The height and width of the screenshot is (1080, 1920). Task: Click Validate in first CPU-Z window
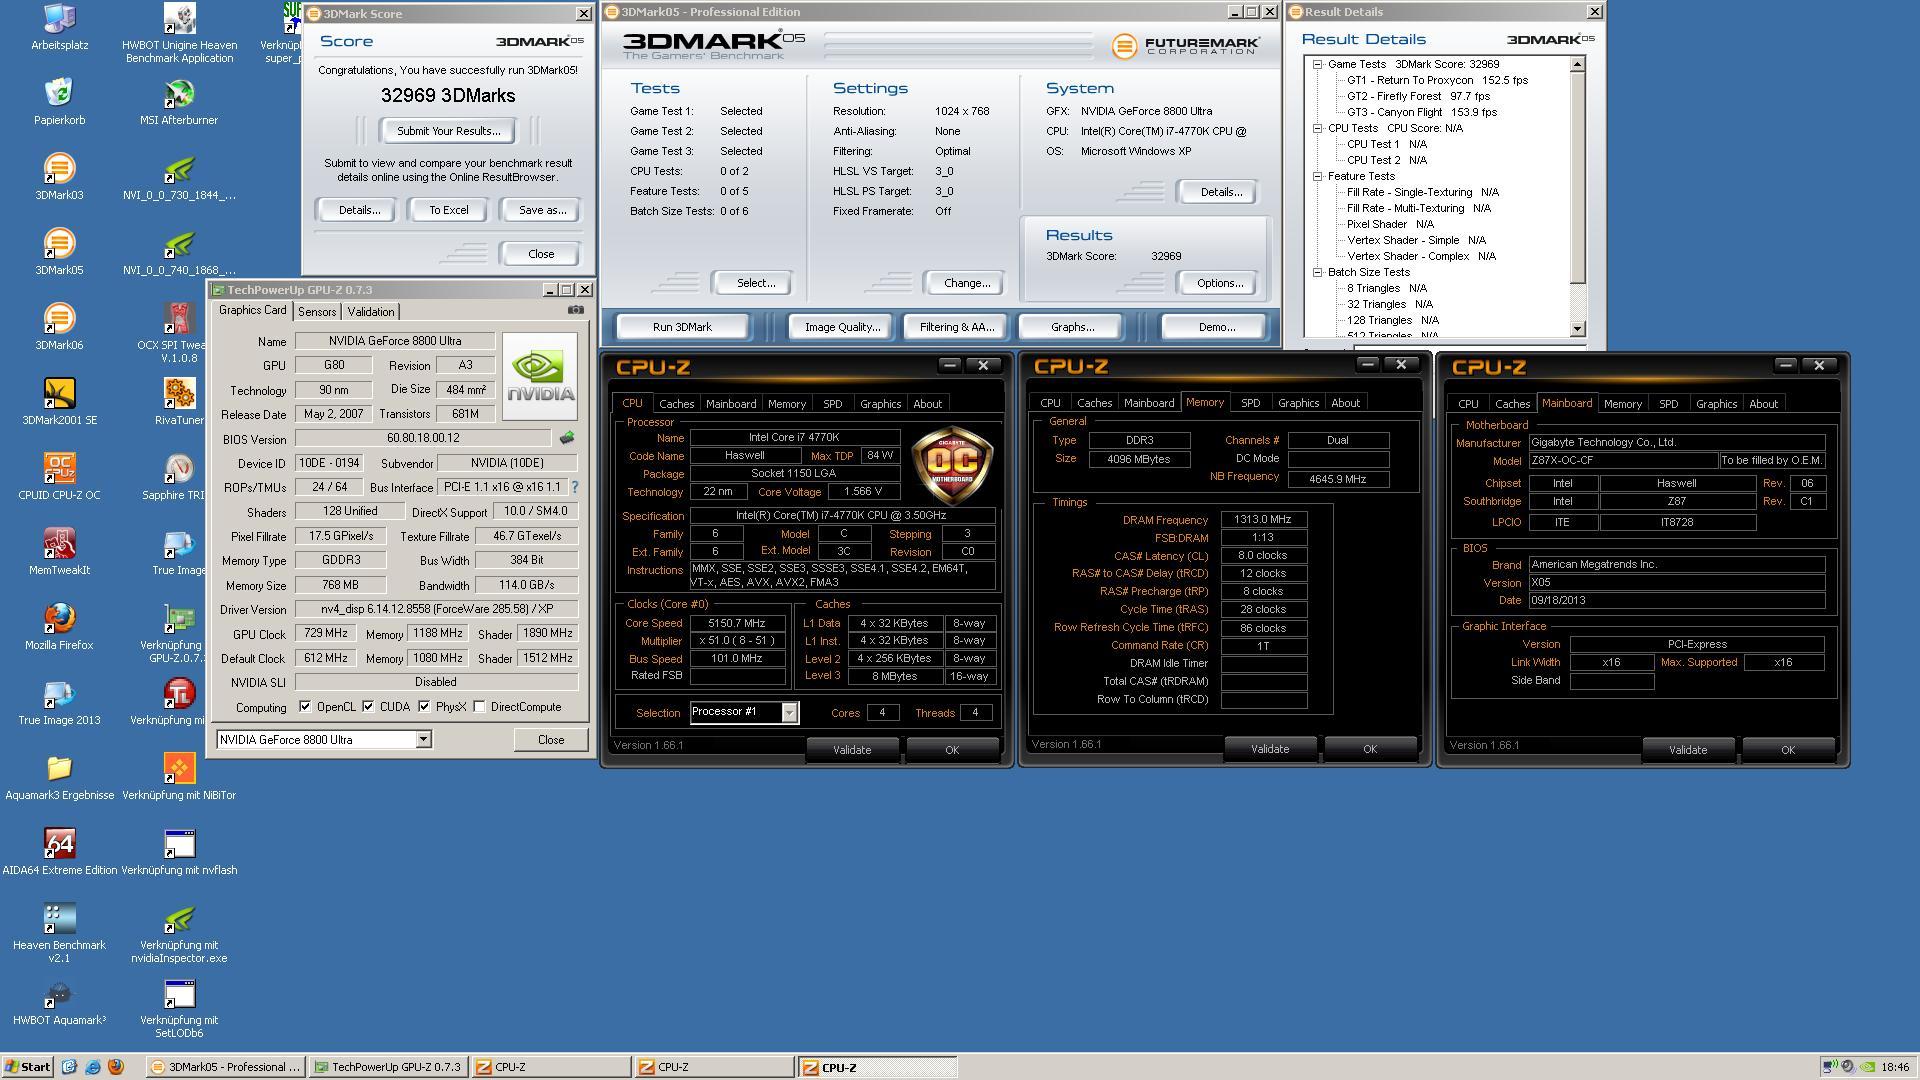(x=851, y=750)
